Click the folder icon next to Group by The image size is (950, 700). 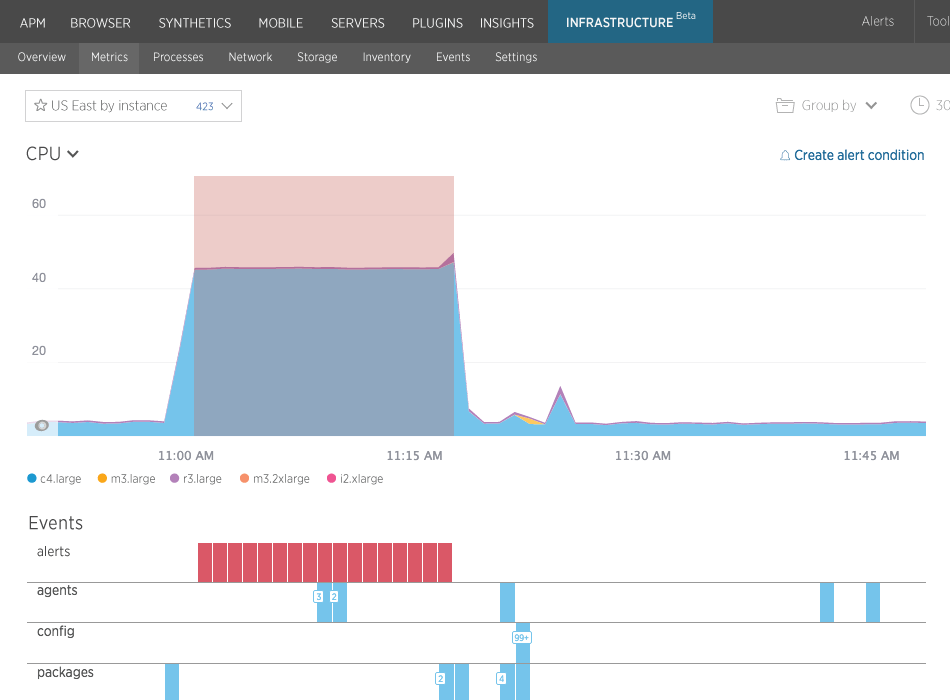click(x=786, y=106)
